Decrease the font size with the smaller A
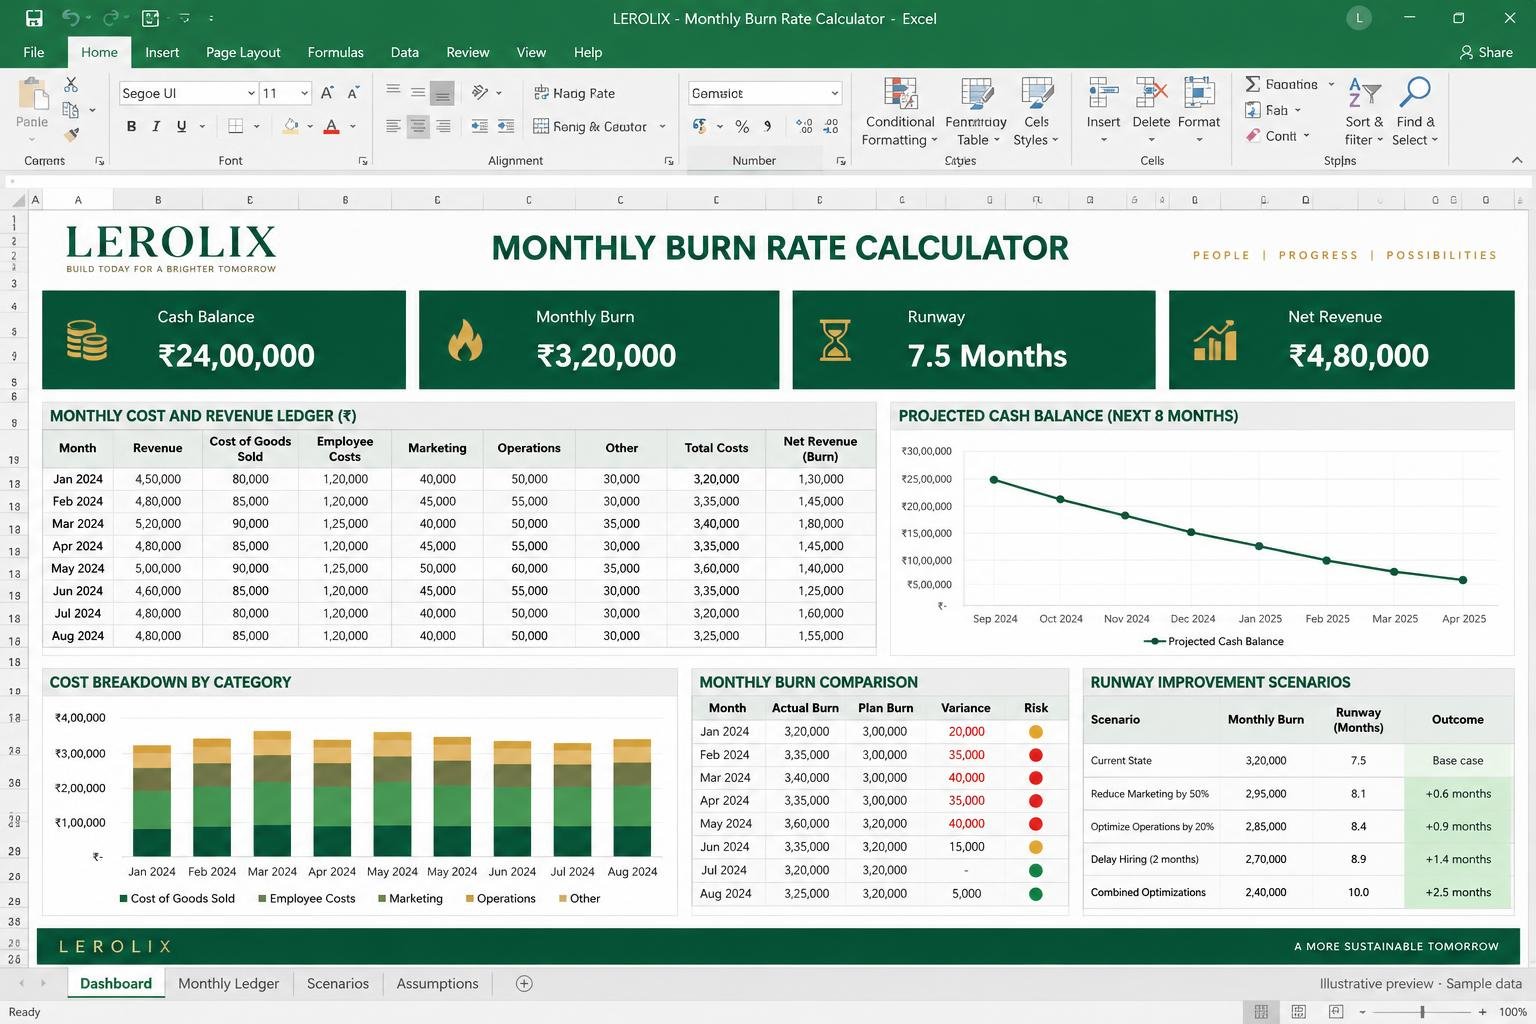This screenshot has width=1536, height=1024. 353,93
